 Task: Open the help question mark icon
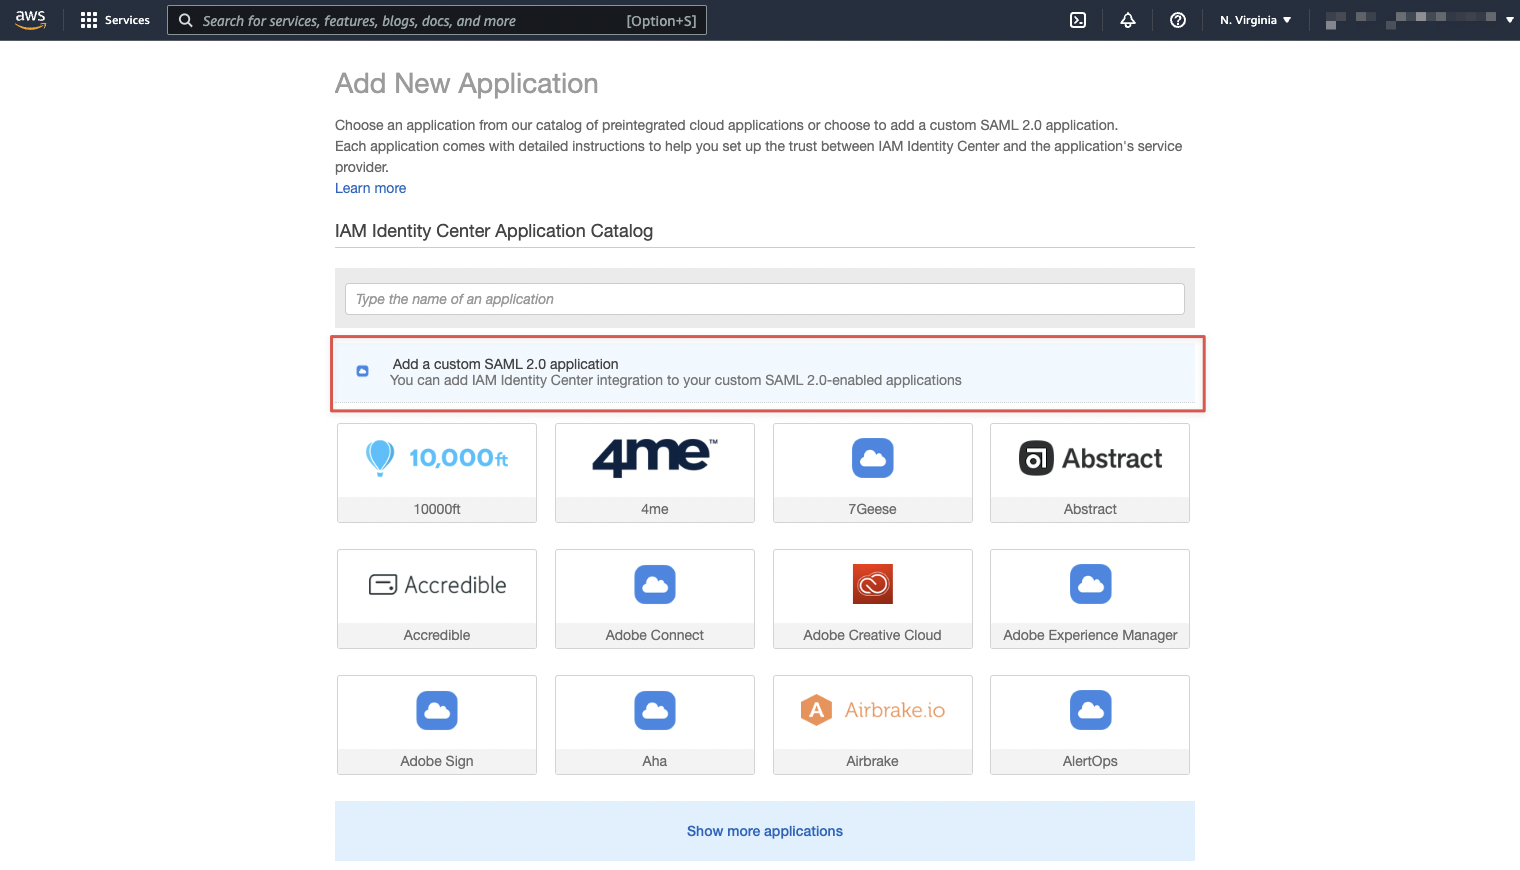coord(1178,20)
